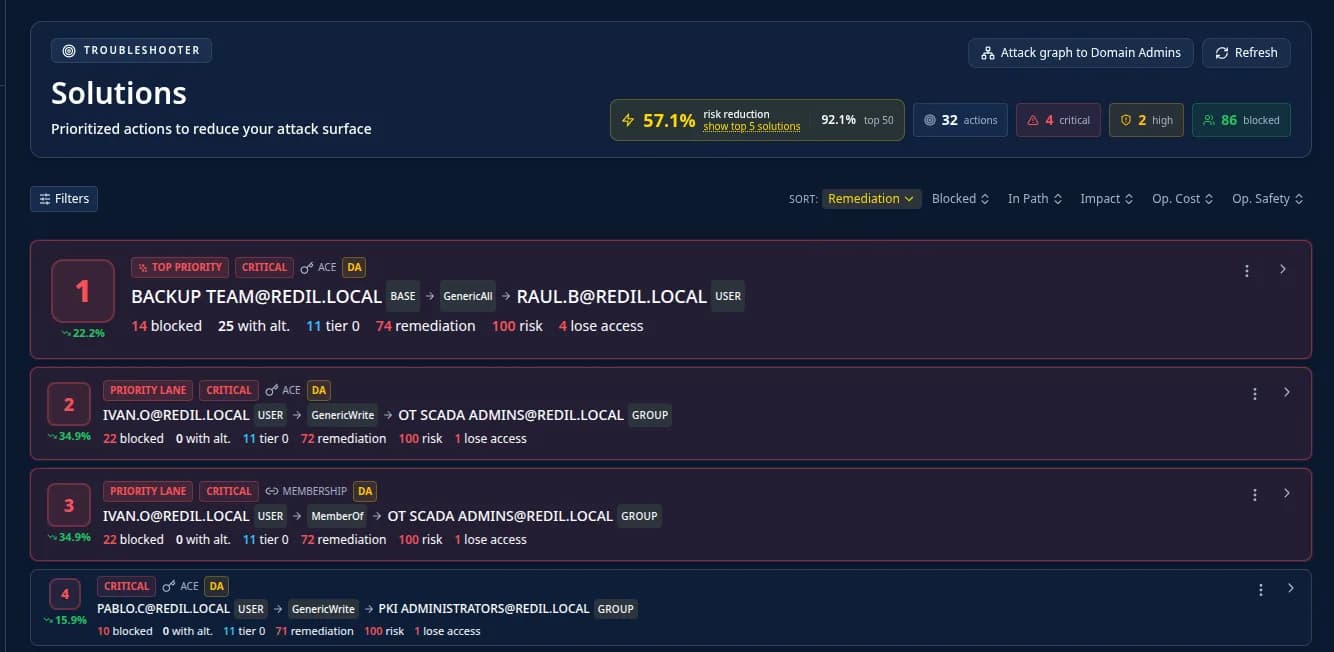This screenshot has width=1334, height=652.
Task: Open three-dot menu for solution 2
Action: tap(1255, 394)
